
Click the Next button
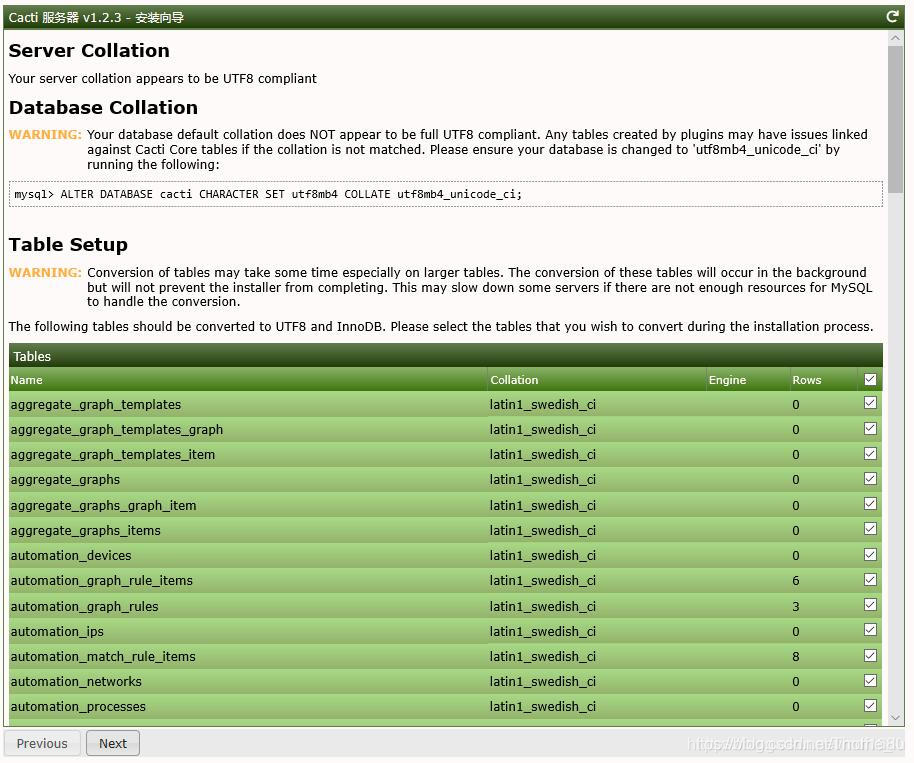(113, 743)
